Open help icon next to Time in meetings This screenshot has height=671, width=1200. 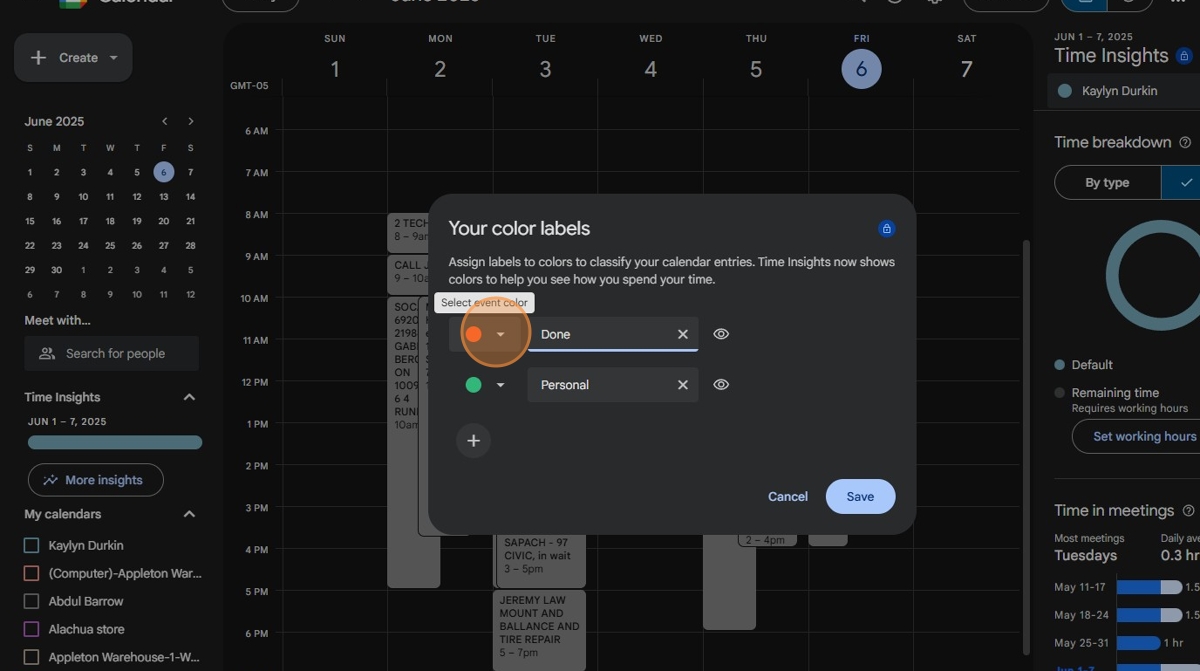click(x=1189, y=511)
